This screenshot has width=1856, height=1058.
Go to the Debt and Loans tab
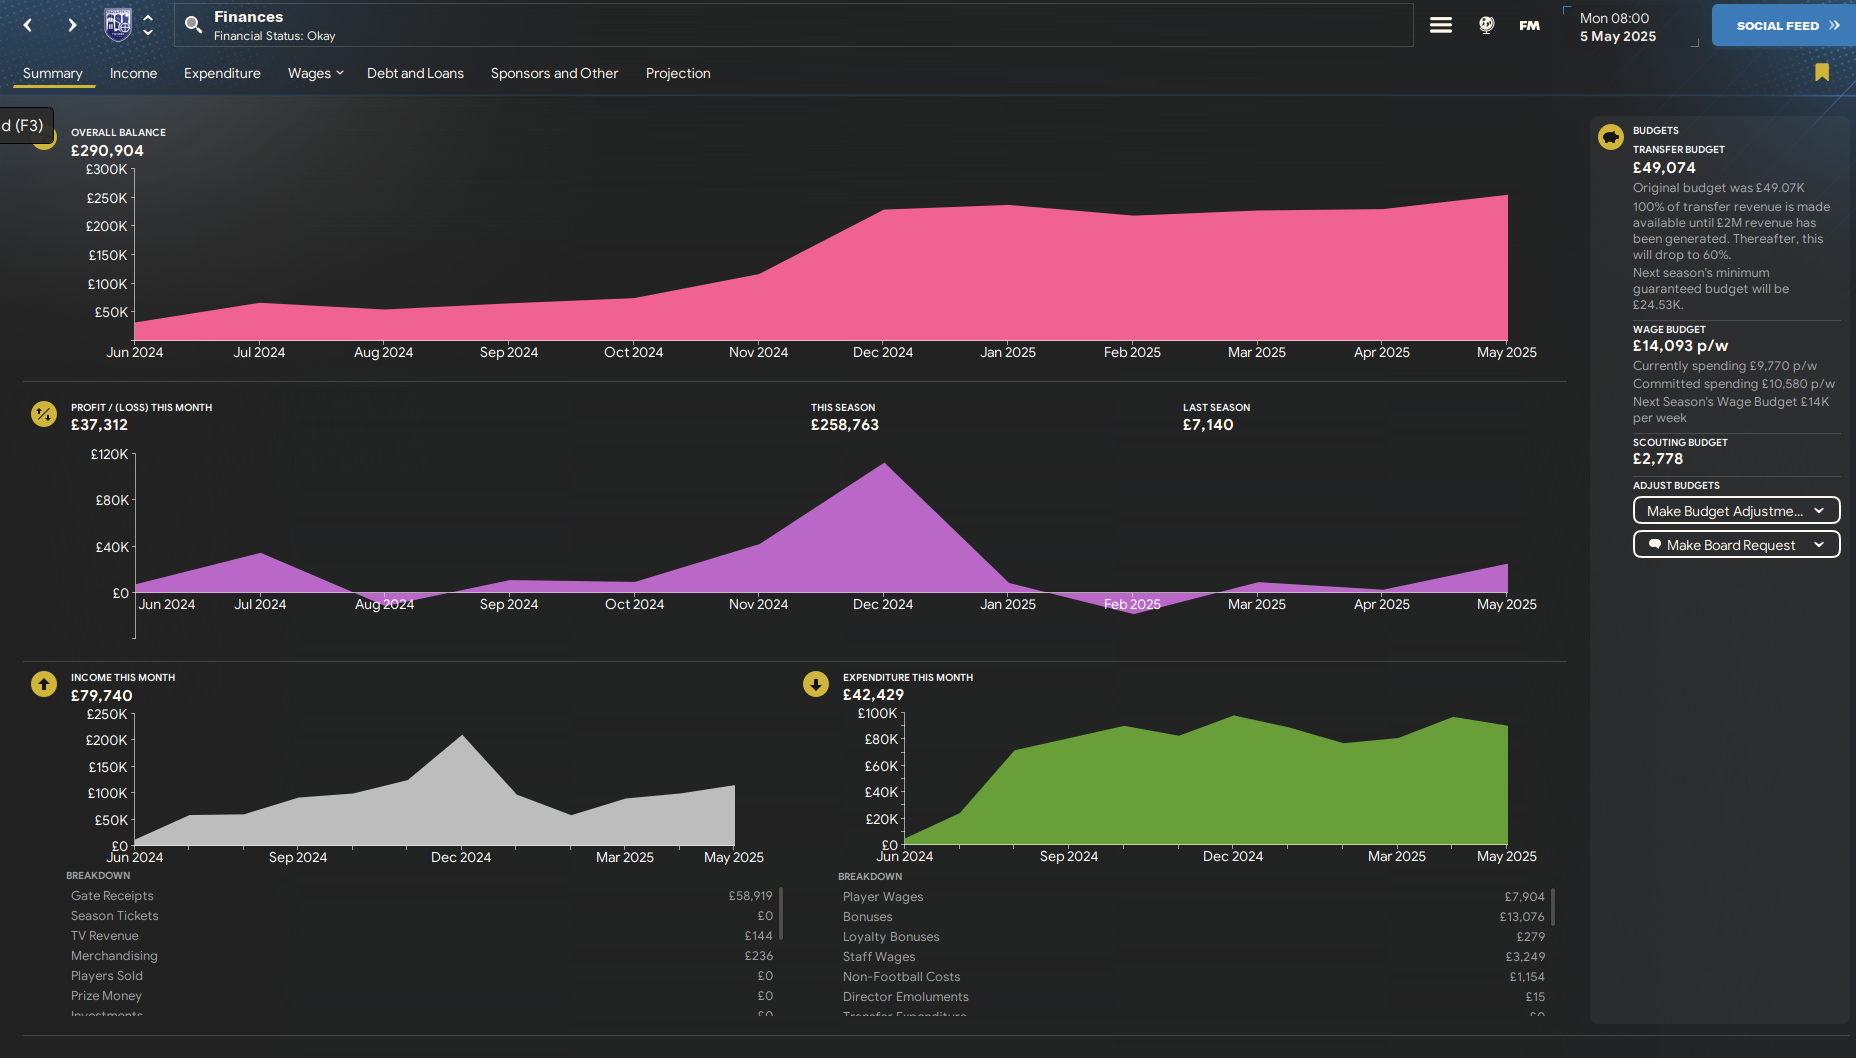pos(415,73)
